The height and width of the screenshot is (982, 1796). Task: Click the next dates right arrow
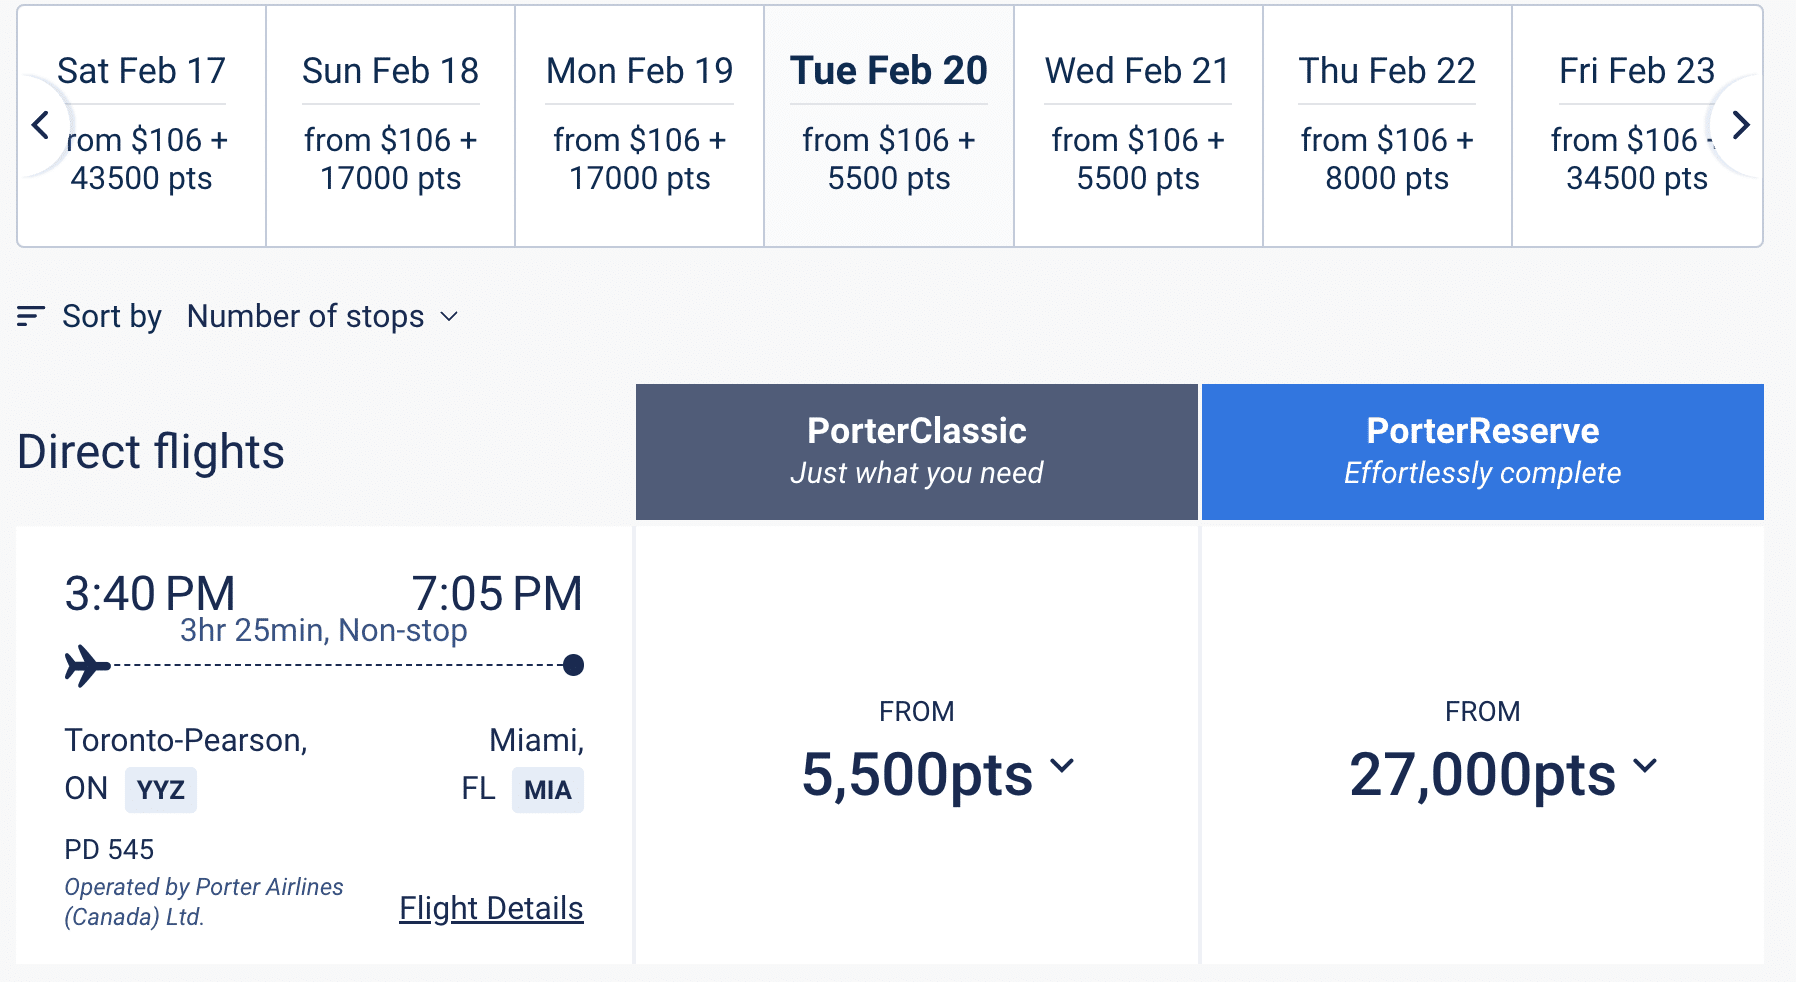[1740, 126]
